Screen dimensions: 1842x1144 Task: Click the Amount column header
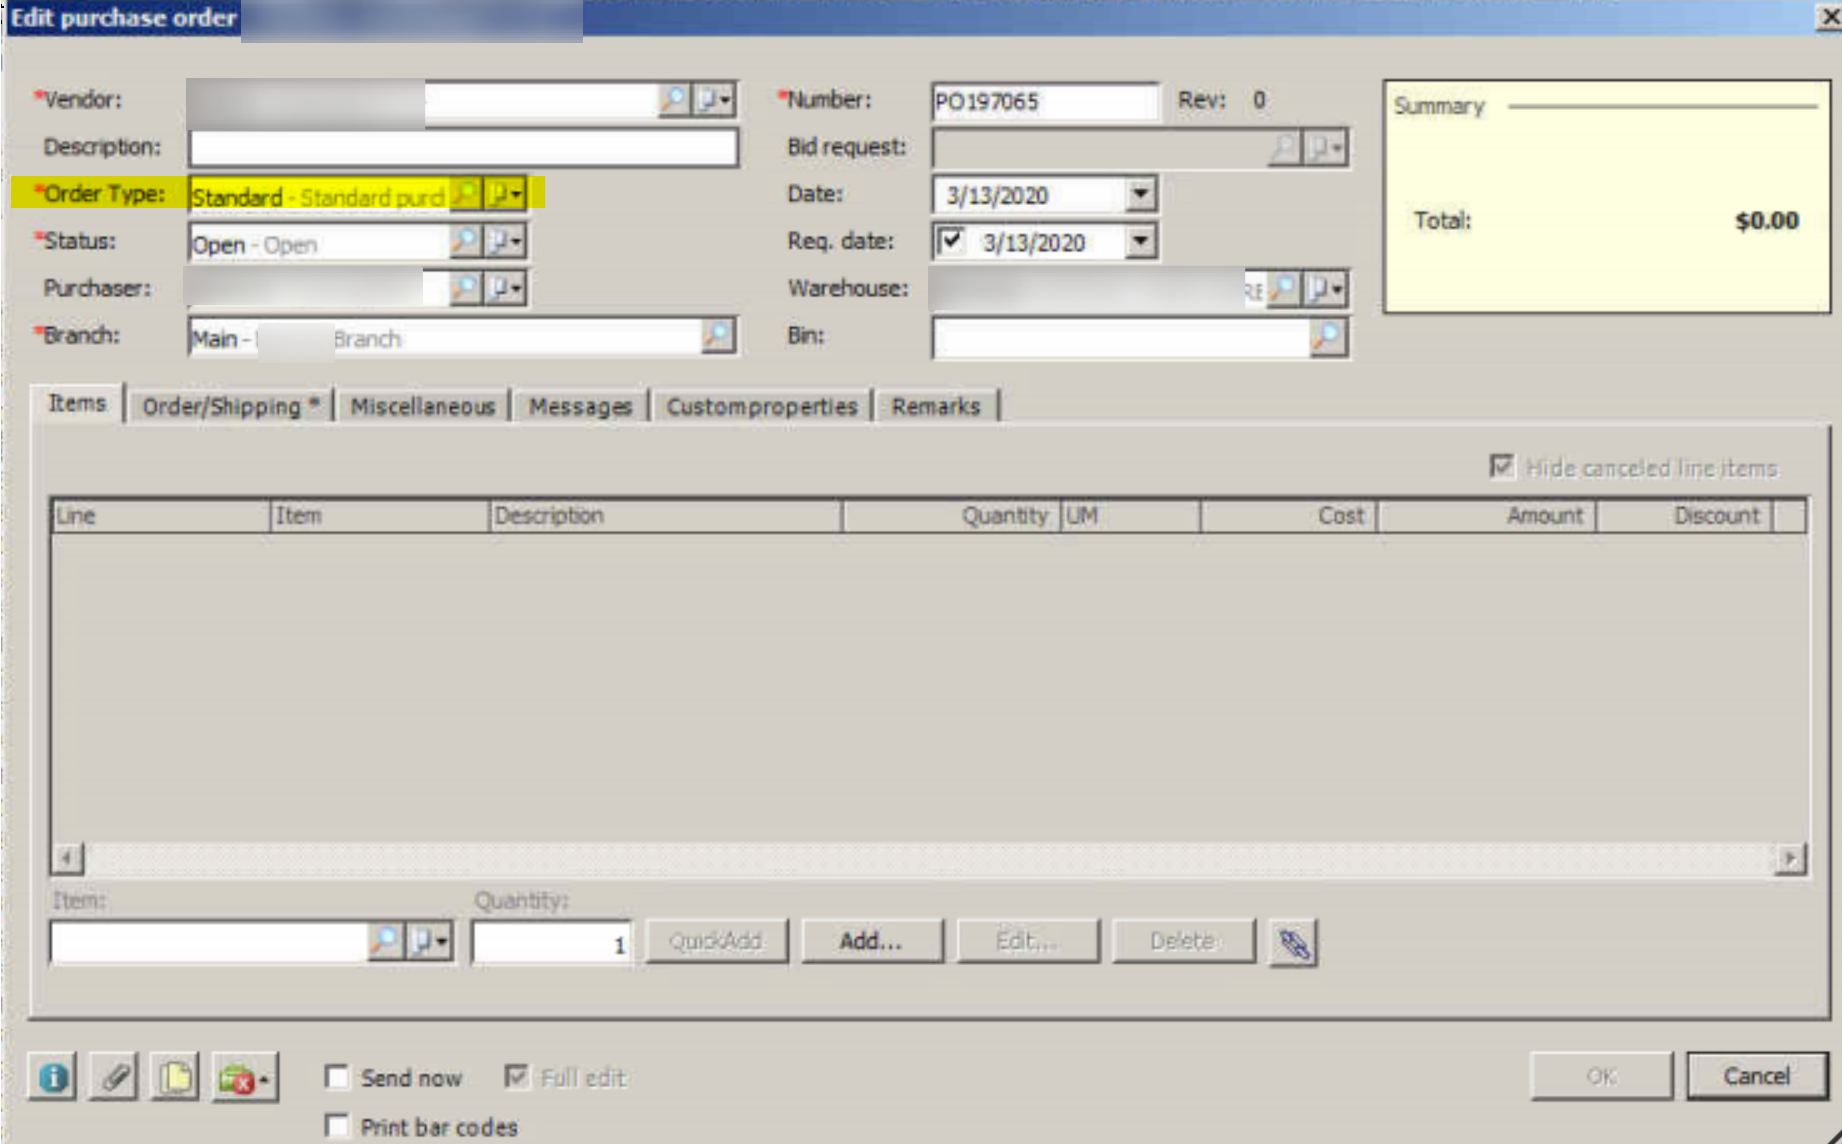pyautogui.click(x=1487, y=516)
